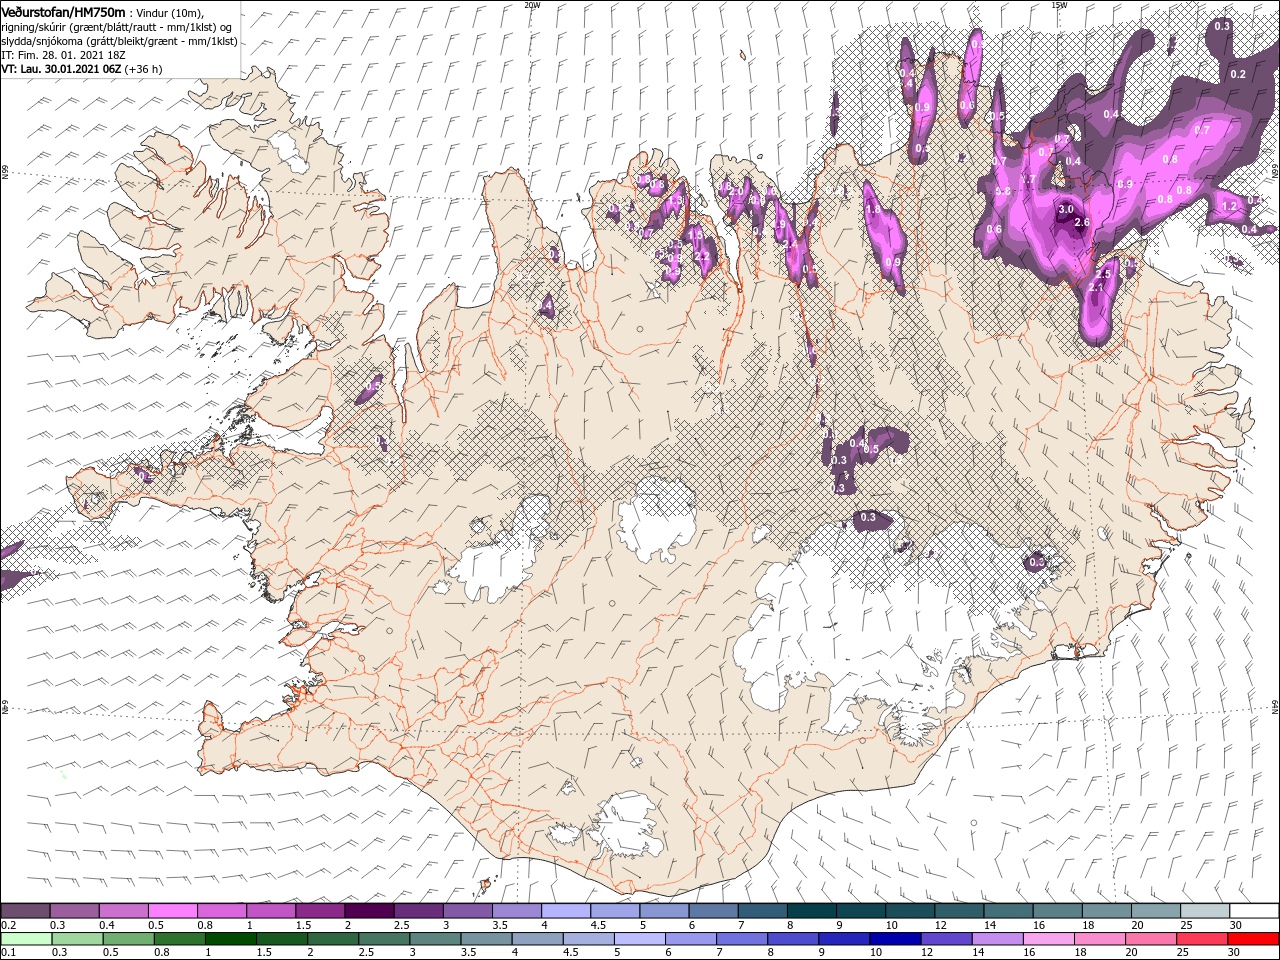Click the 64N latitude label on the right edge
Viewport: 1280px width, 960px height.
[1275, 707]
